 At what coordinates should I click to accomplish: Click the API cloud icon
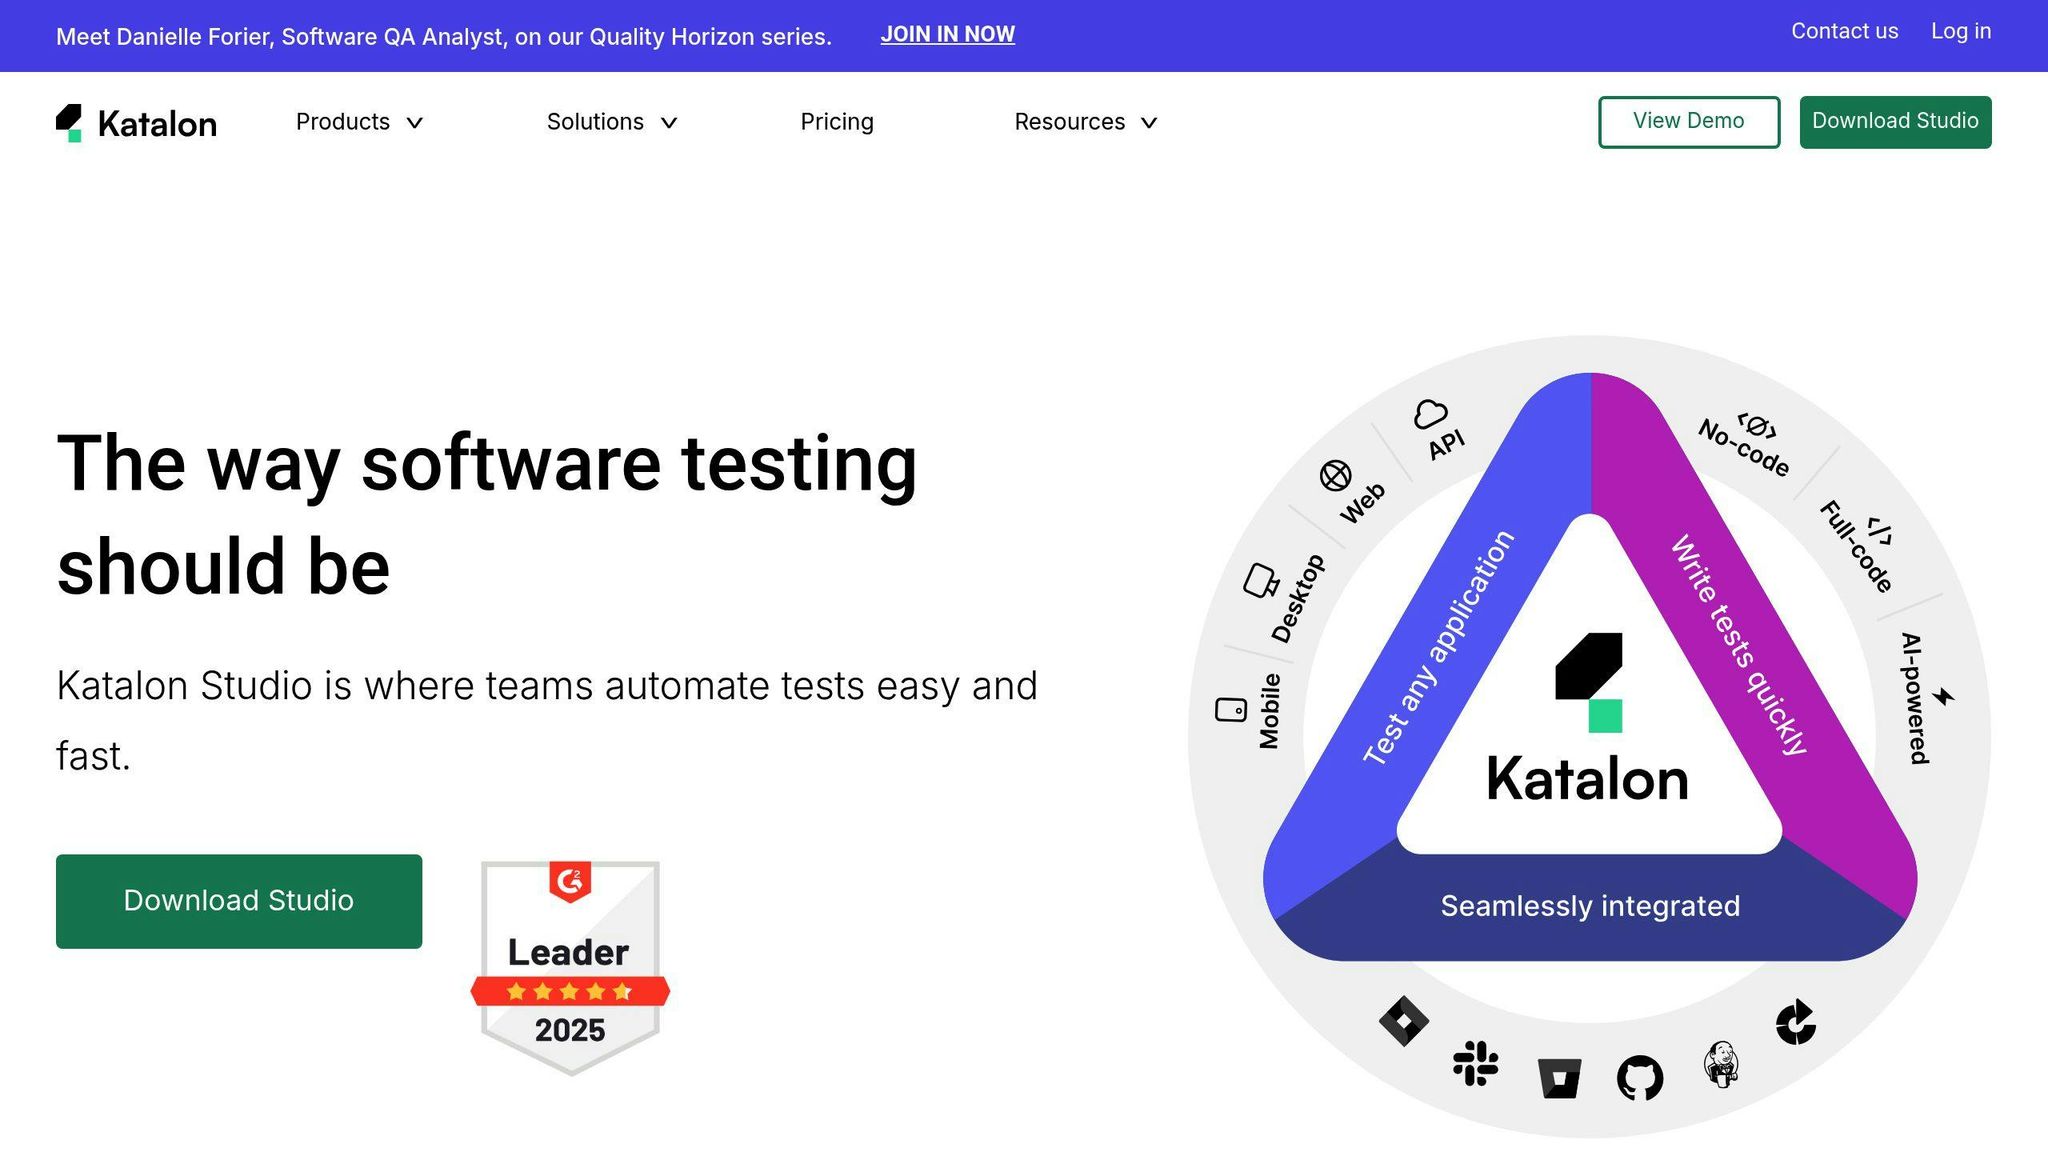(x=1430, y=414)
